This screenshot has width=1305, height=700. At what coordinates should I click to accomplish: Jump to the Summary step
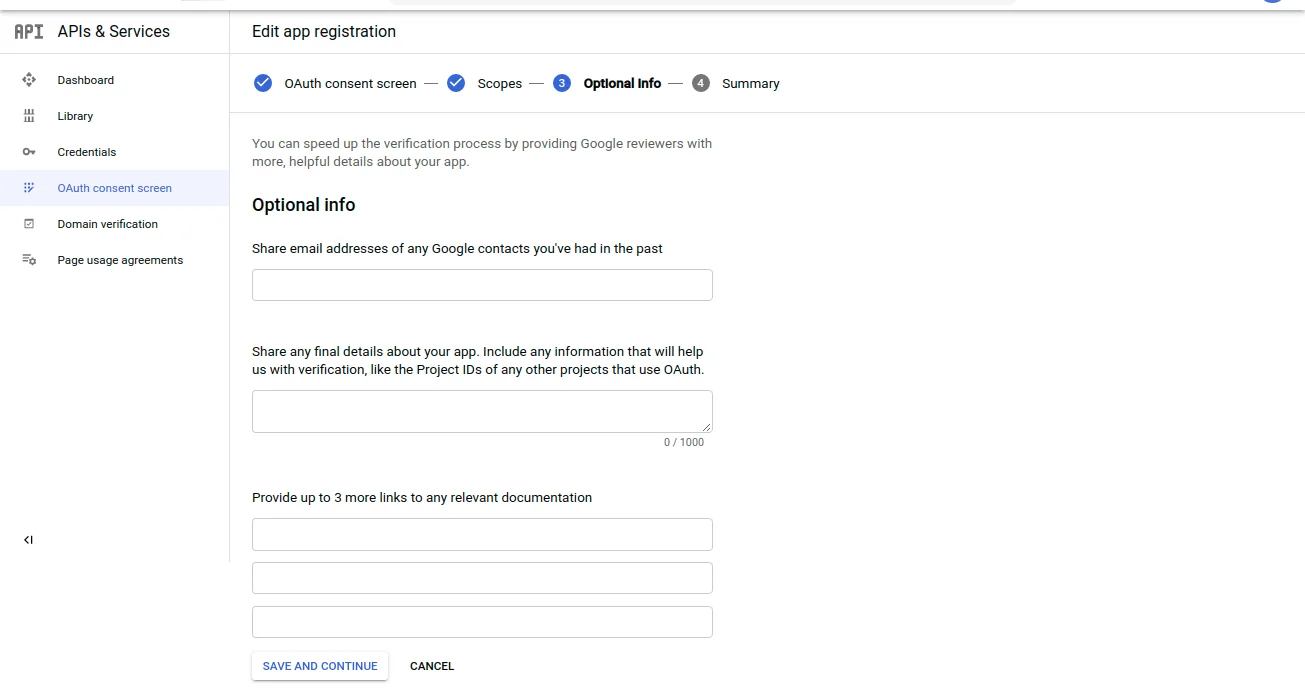(750, 83)
